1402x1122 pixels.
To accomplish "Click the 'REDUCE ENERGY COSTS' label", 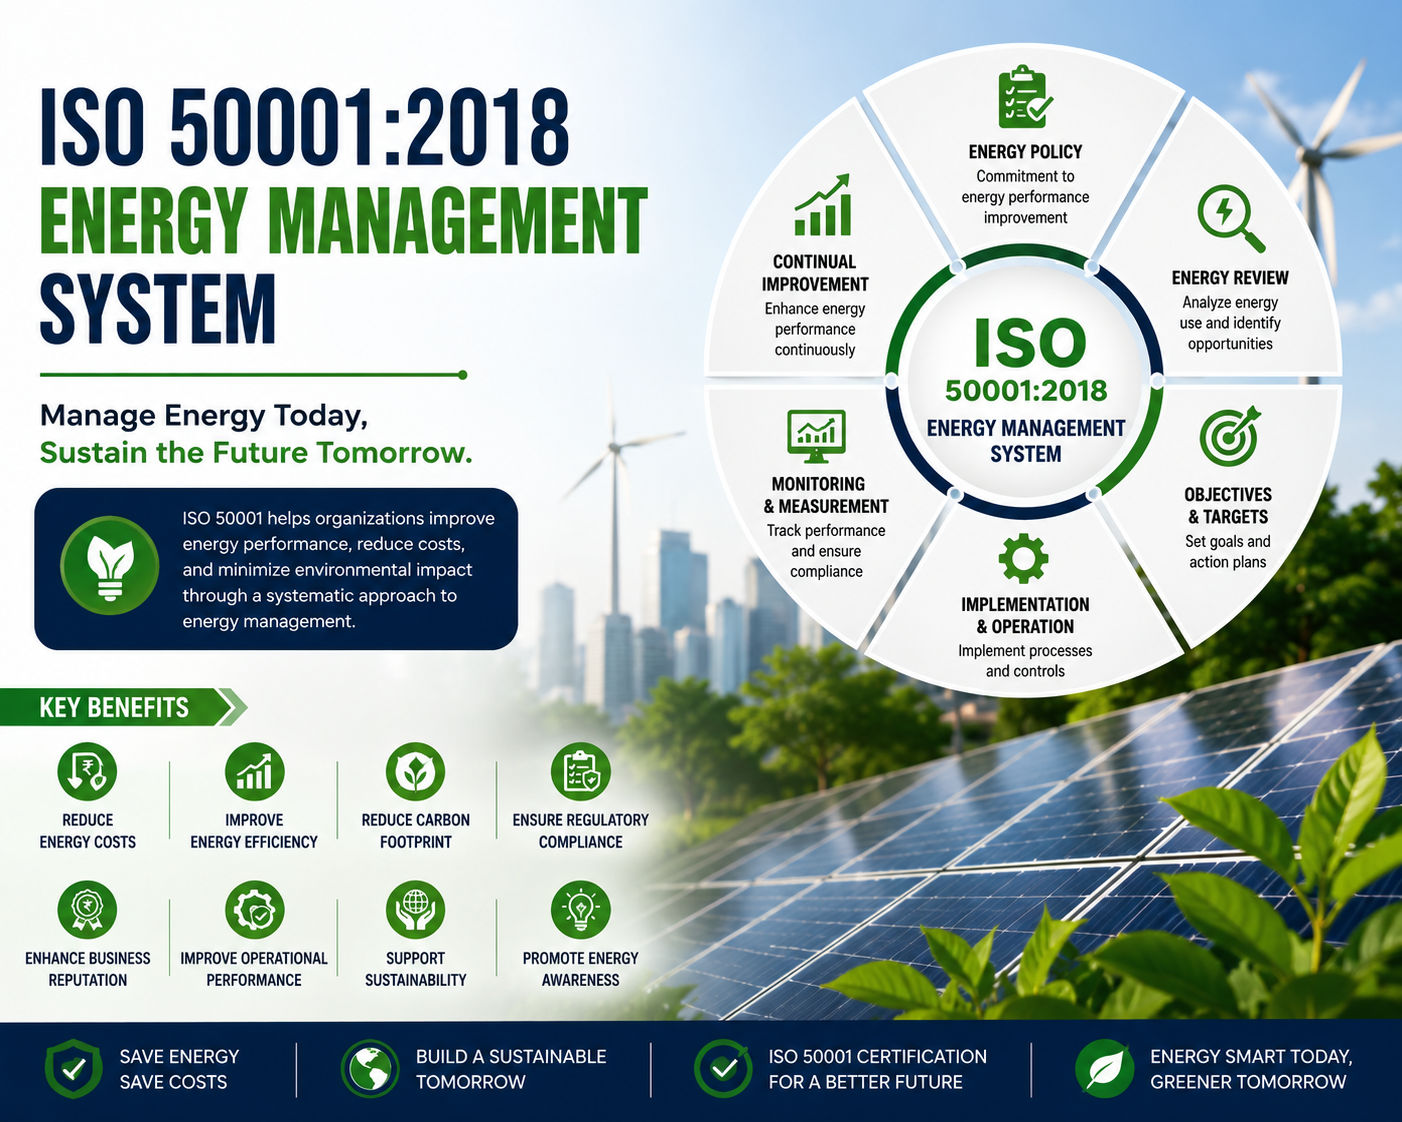I will point(88,831).
